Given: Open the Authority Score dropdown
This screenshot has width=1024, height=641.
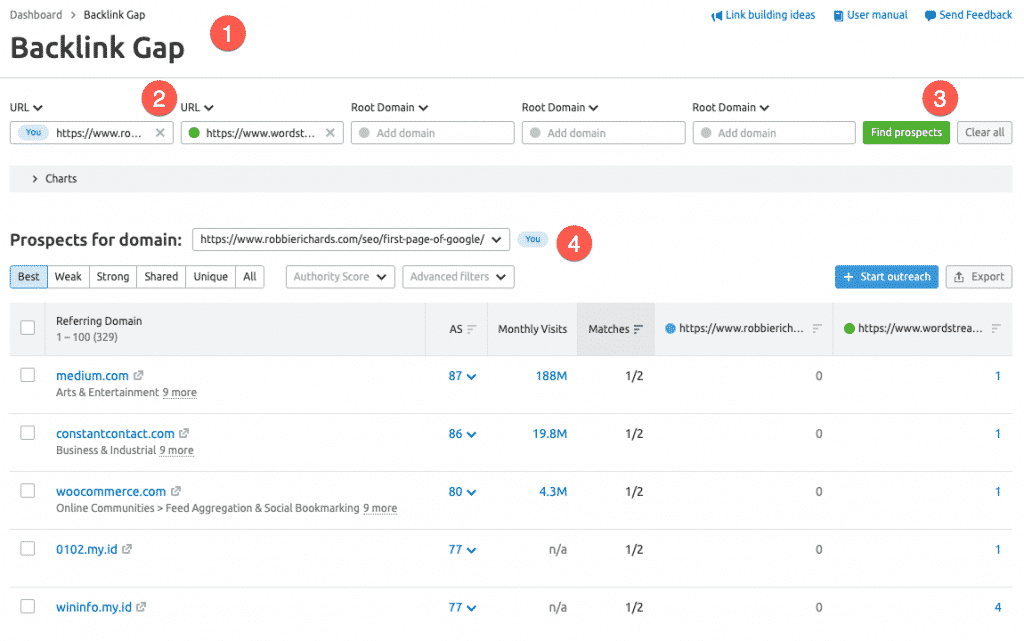Looking at the screenshot, I should point(340,277).
